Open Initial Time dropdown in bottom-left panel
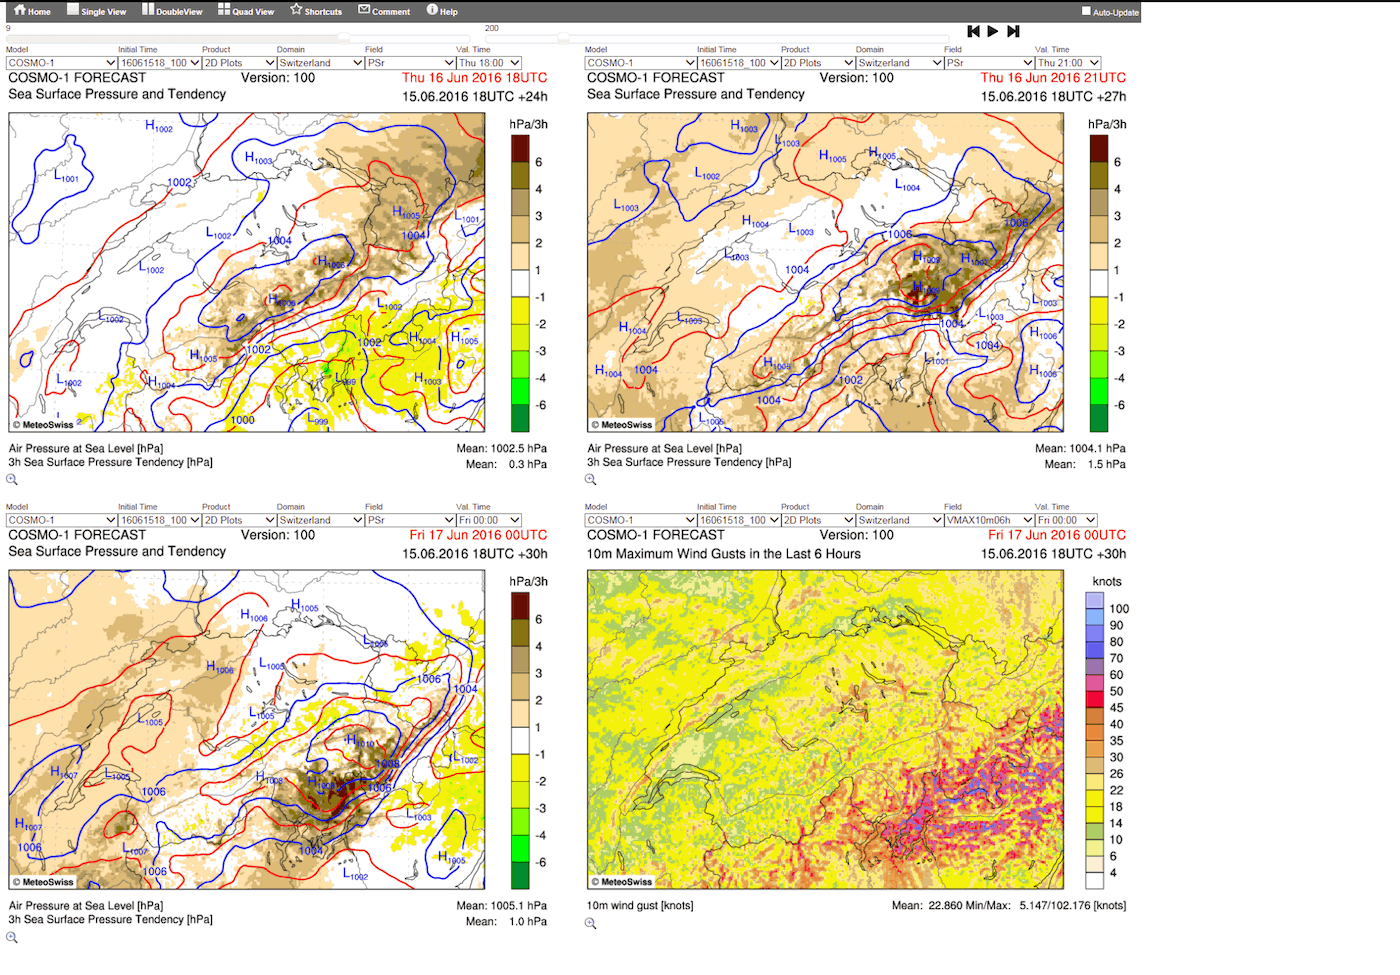1400x975 pixels. 159,520
